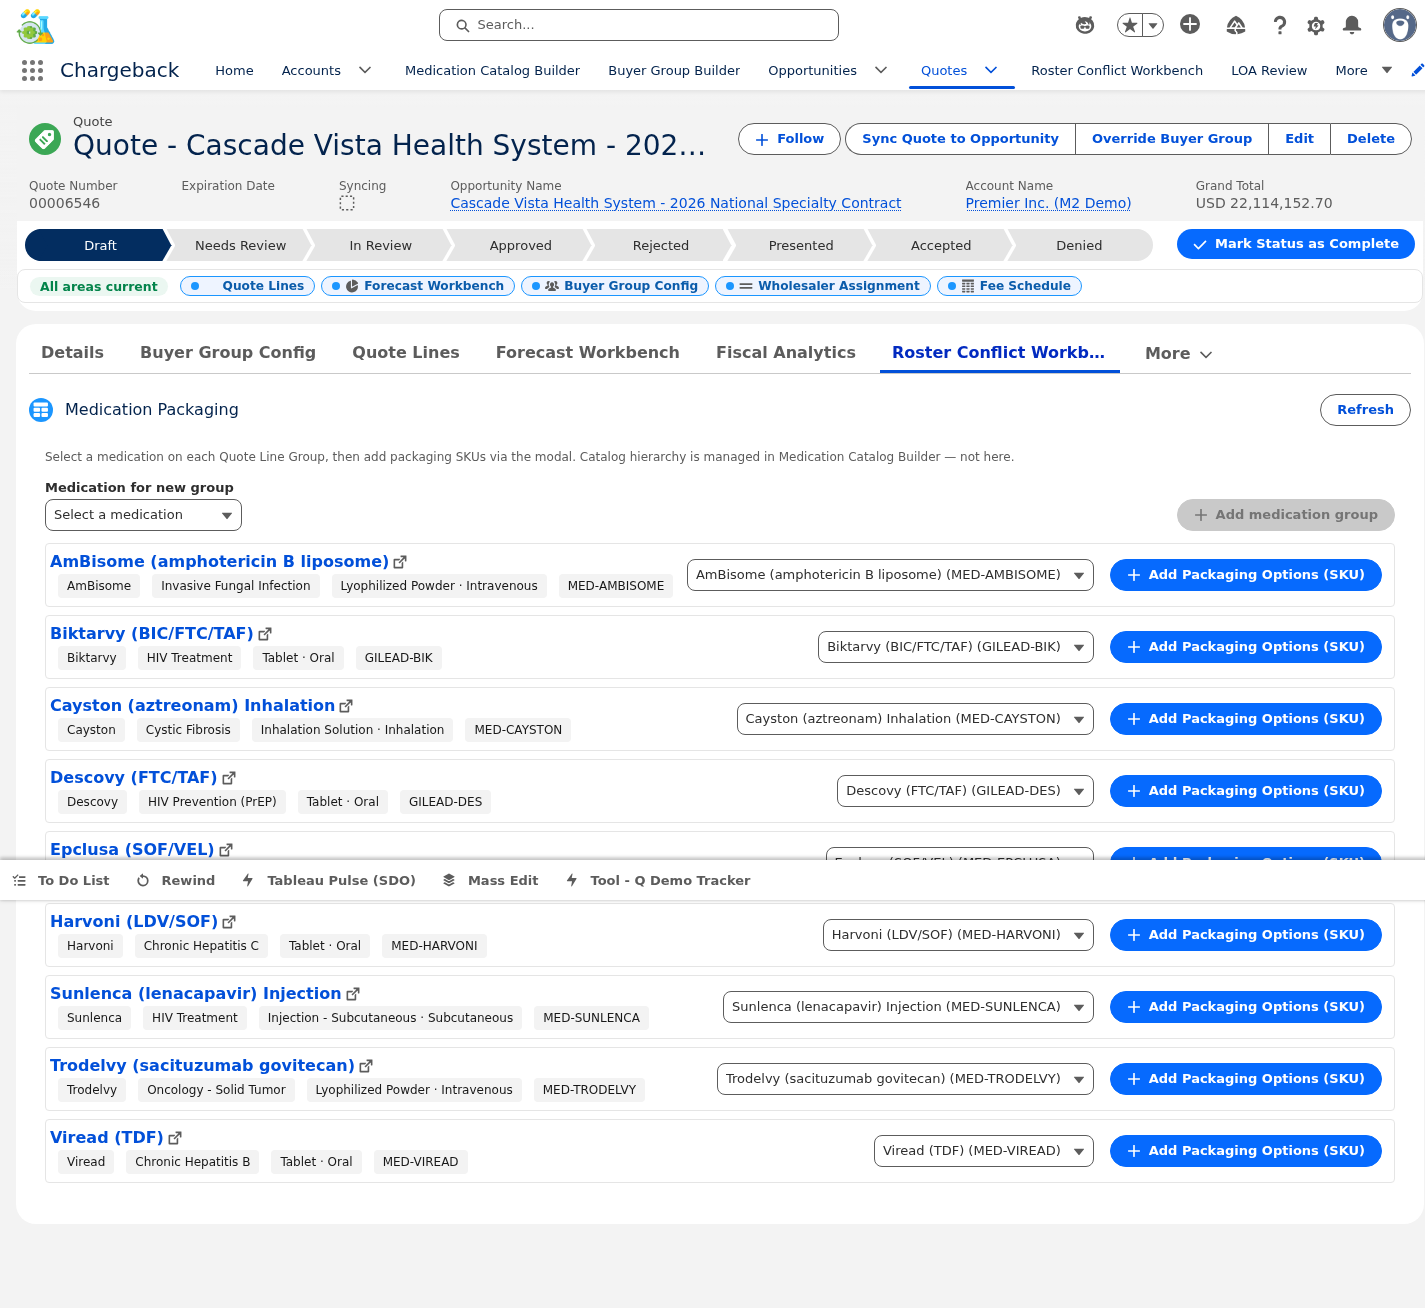Viewport: 1425px width, 1308px height.
Task: Open the Notifications bell icon
Action: tap(1352, 25)
